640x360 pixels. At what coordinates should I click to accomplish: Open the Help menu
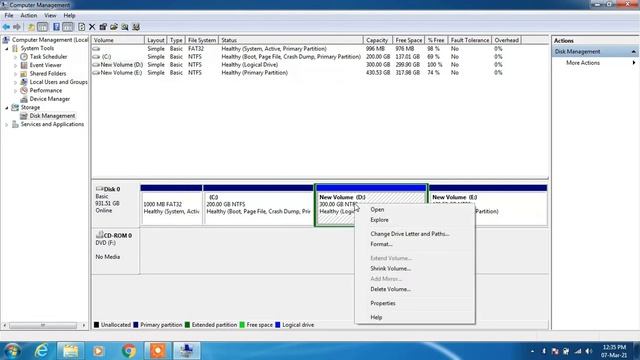click(x=69, y=16)
